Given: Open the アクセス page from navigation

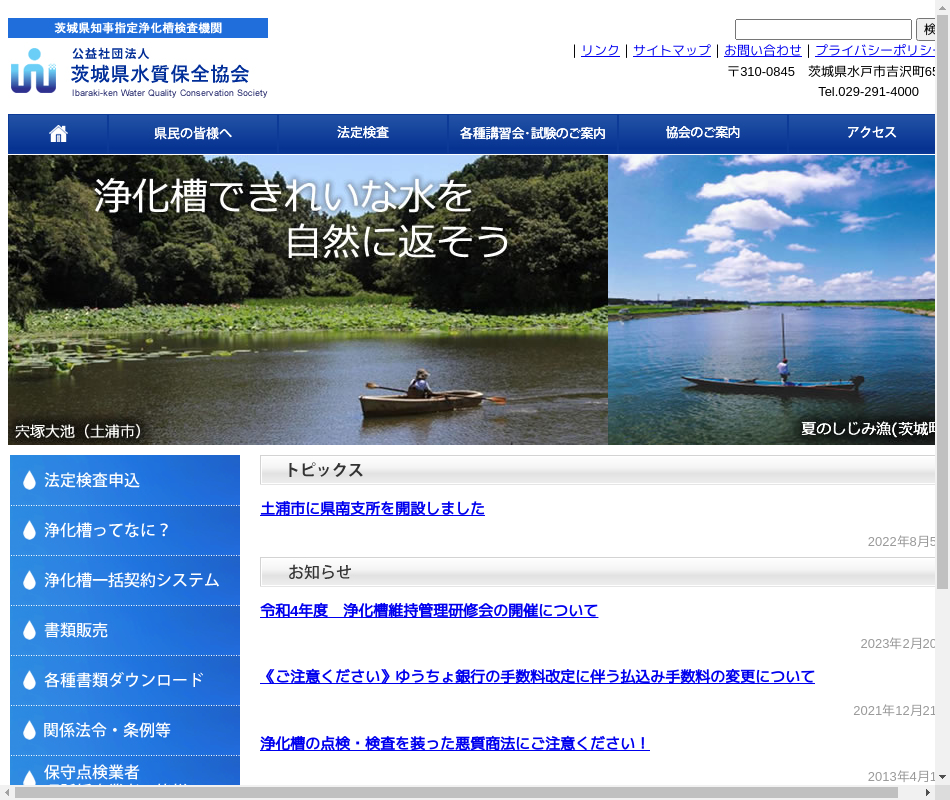Looking at the screenshot, I should coord(870,134).
